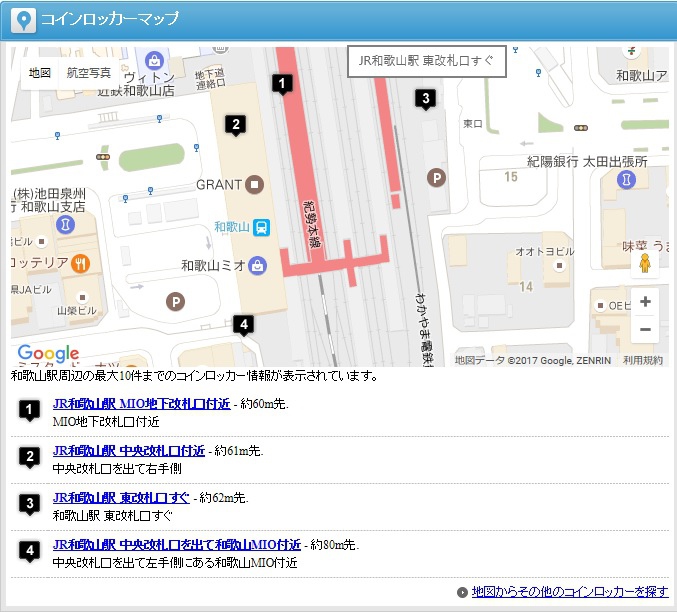Screen dimensions: 677x612
Task: Open JR和歌山駅 東改札口すぐ link
Action: click(x=121, y=498)
